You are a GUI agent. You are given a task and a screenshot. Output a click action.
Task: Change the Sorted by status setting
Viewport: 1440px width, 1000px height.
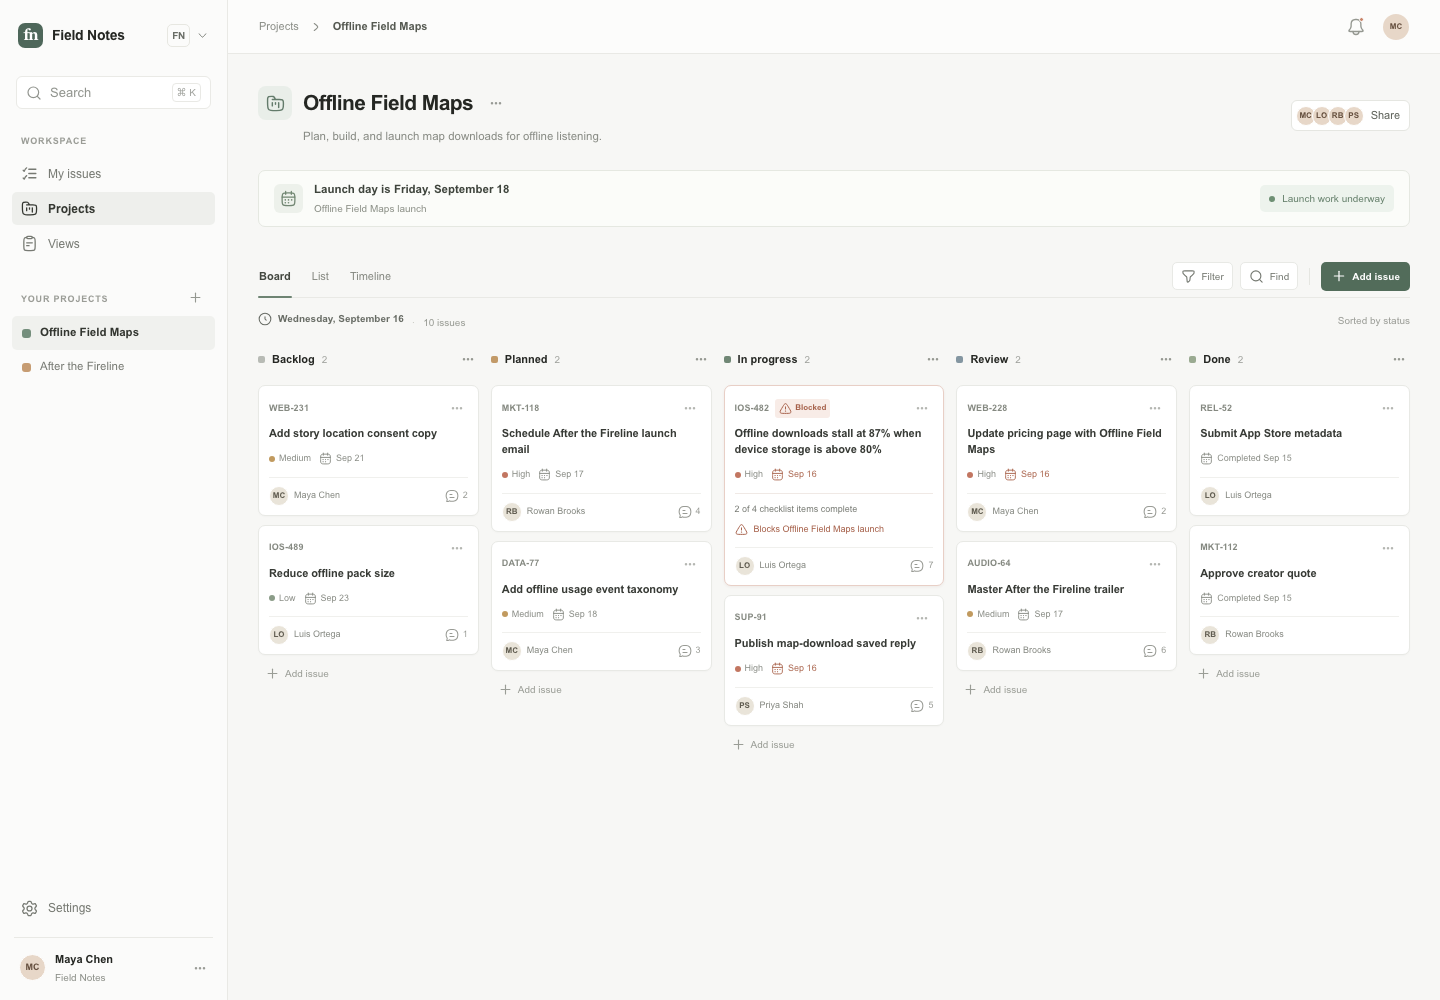click(1374, 321)
